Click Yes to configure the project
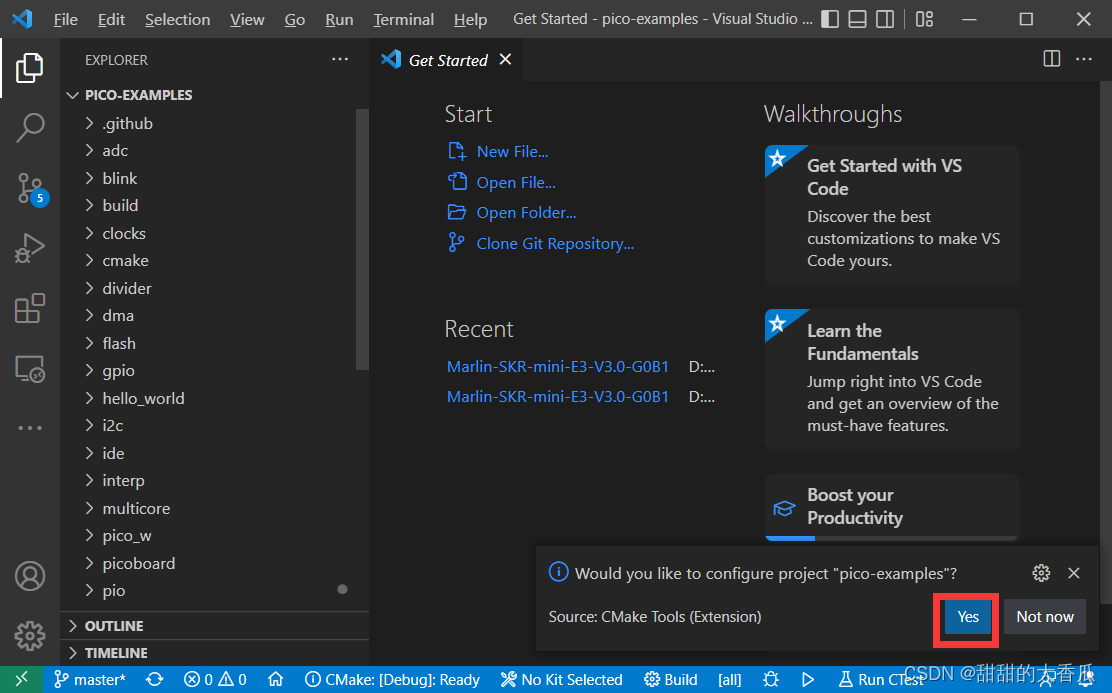 pos(967,617)
